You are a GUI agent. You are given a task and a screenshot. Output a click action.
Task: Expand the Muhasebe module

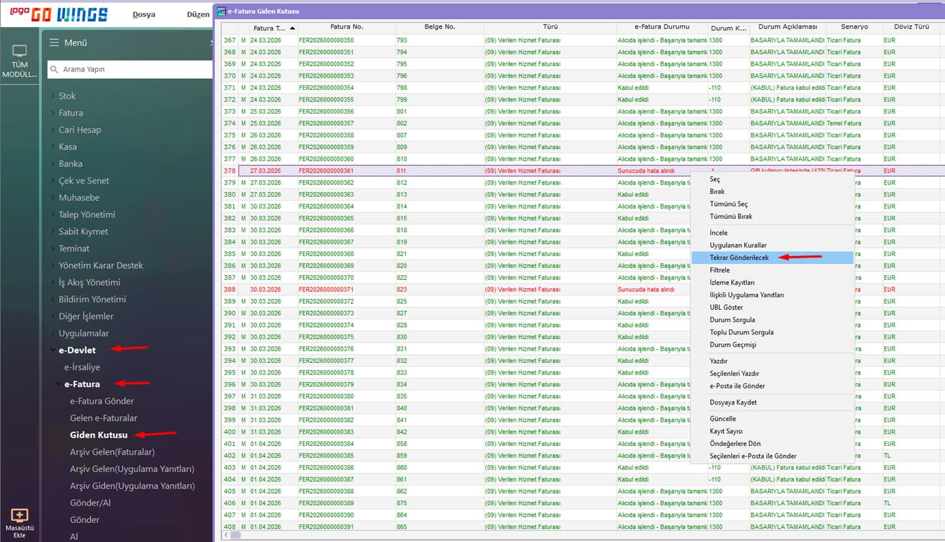point(52,197)
